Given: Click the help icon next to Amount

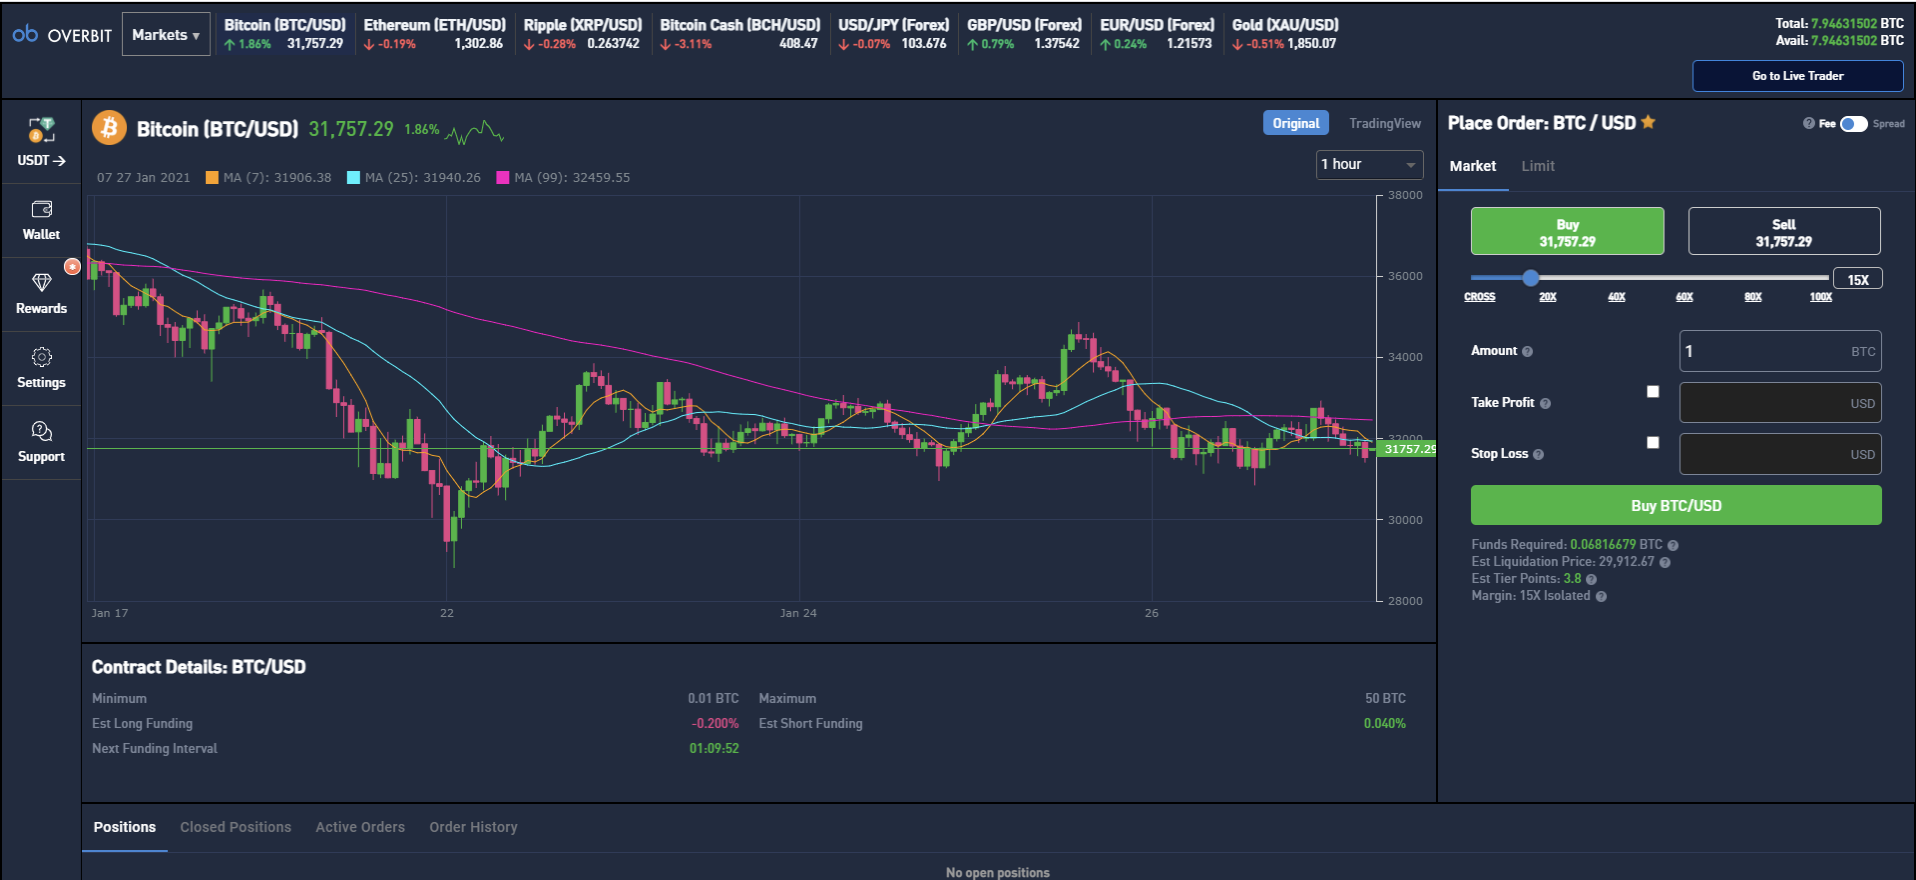Looking at the screenshot, I should pos(1527,352).
